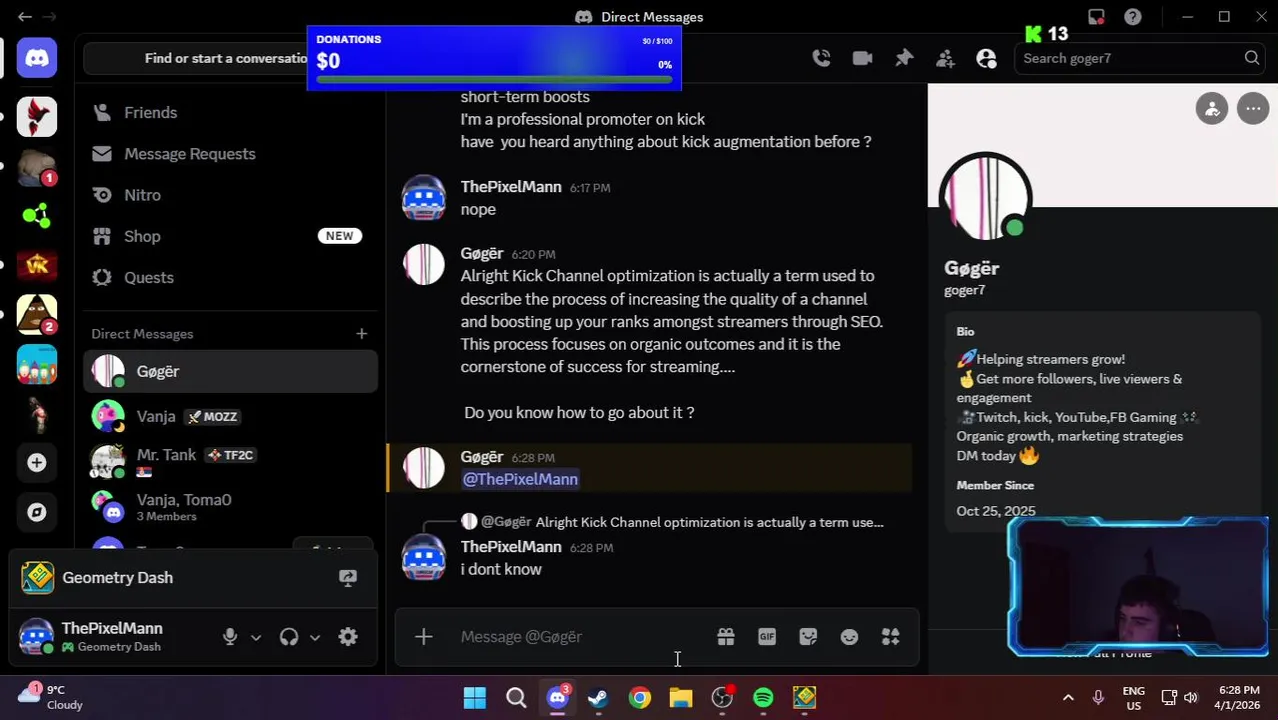Screen dimensions: 1278x720
Task: Open user settings gear icon
Action: (x=348, y=637)
